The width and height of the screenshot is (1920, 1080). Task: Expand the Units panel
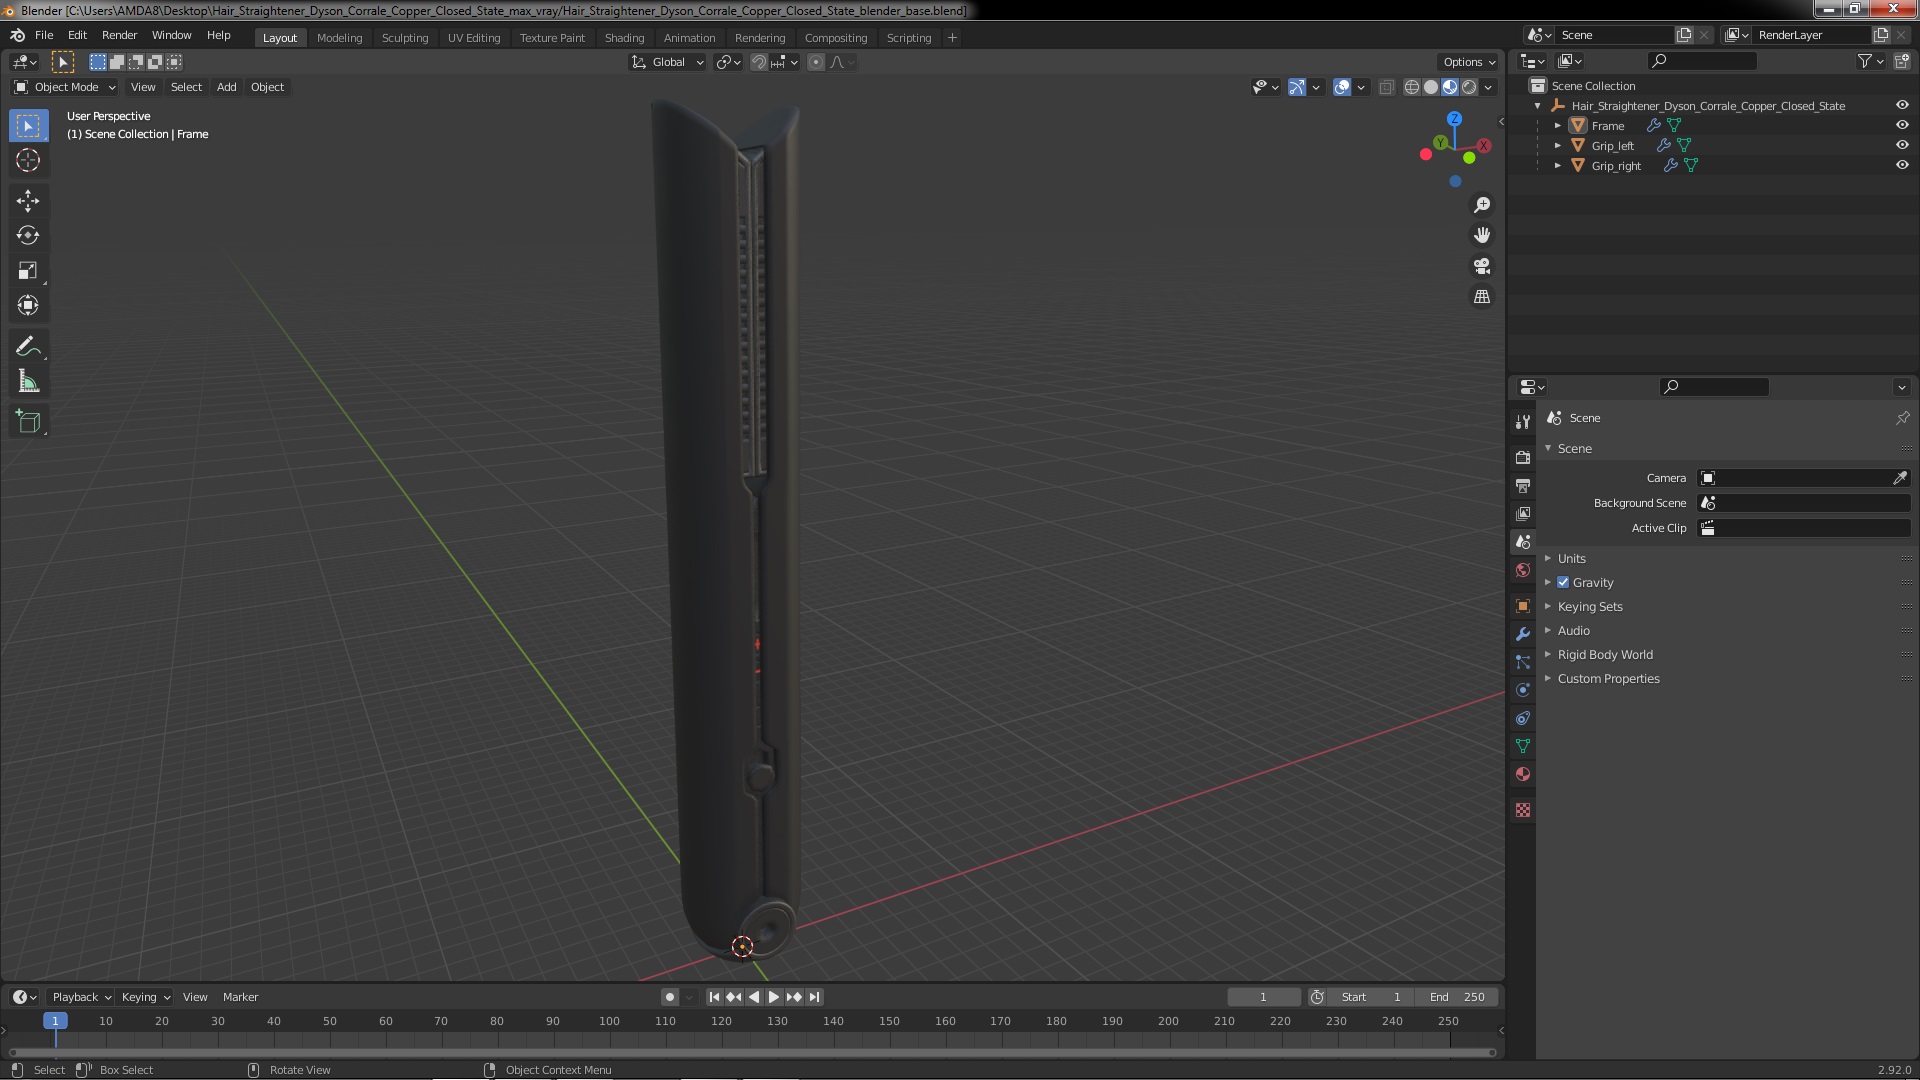click(1571, 559)
